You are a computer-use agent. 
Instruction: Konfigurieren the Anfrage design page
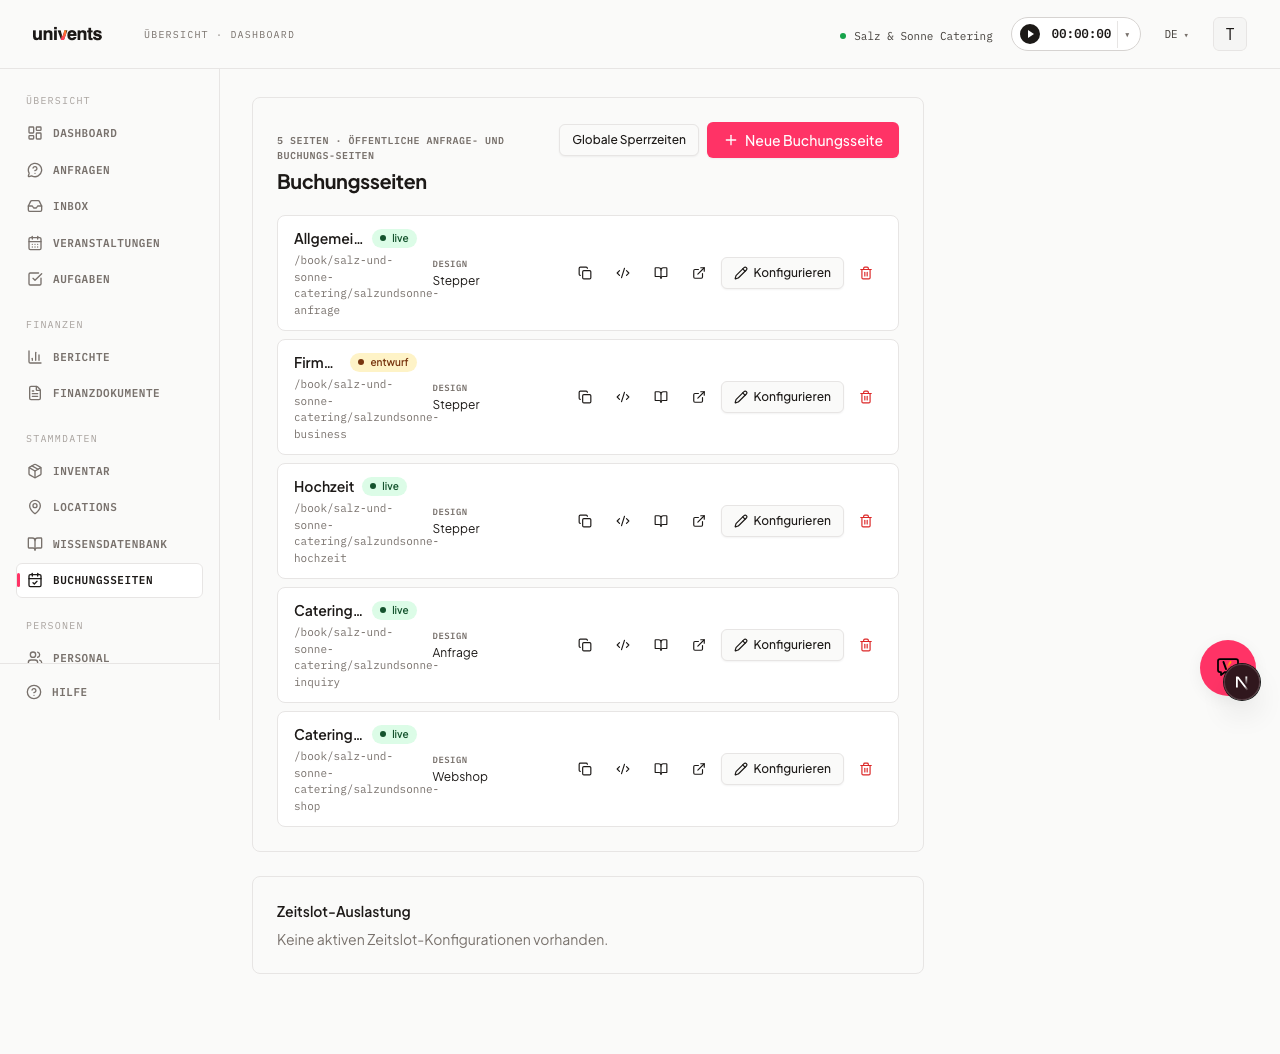(782, 645)
